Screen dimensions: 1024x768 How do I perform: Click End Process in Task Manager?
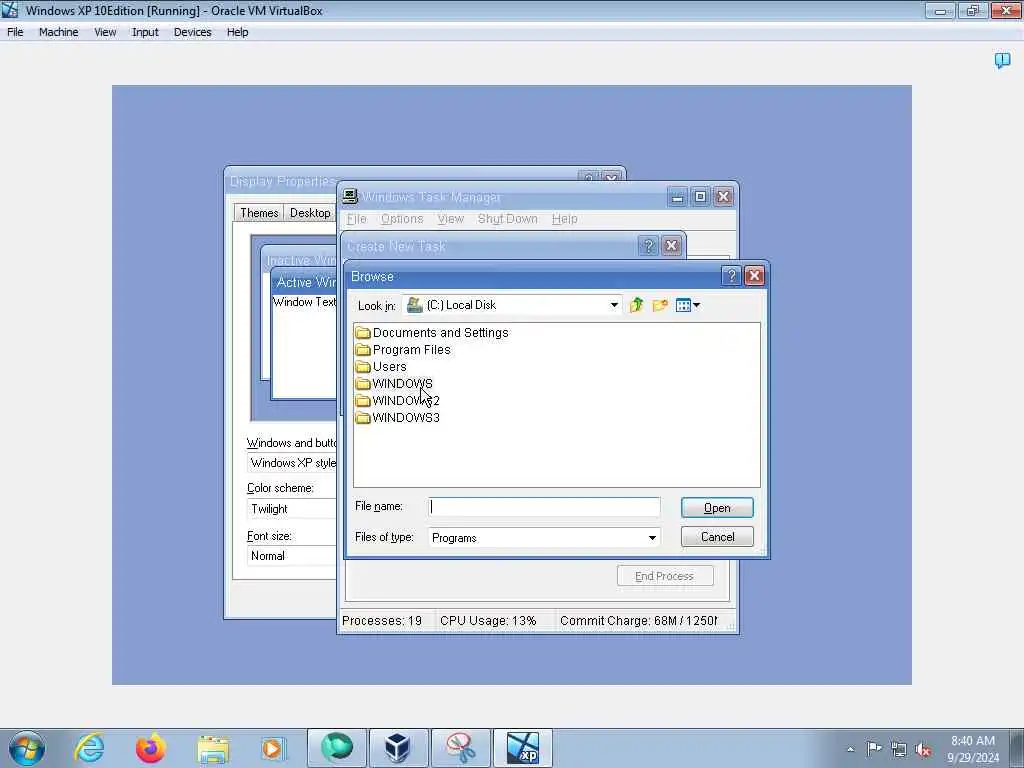665,576
